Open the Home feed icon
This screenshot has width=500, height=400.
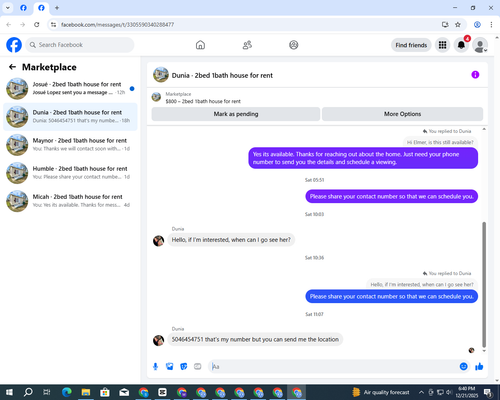[200, 45]
